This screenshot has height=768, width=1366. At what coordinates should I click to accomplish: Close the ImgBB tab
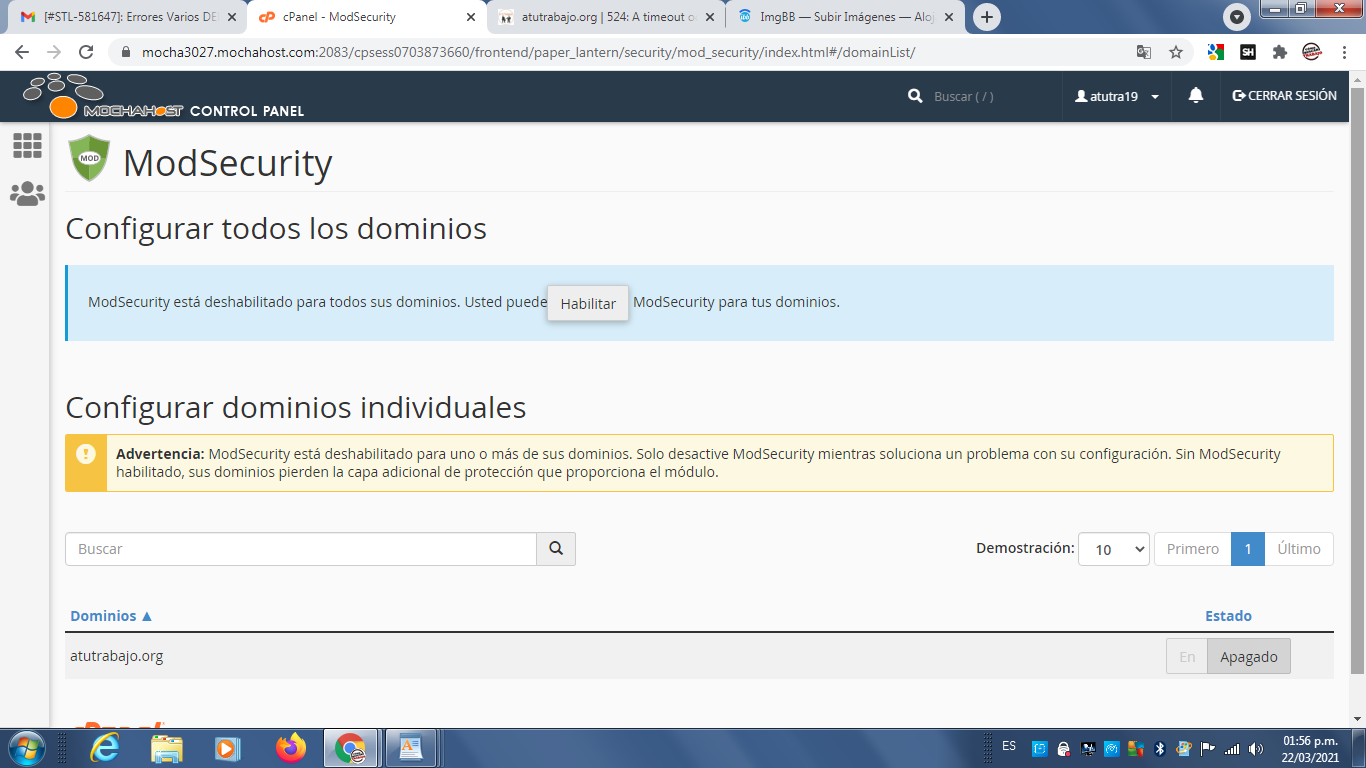coord(948,17)
